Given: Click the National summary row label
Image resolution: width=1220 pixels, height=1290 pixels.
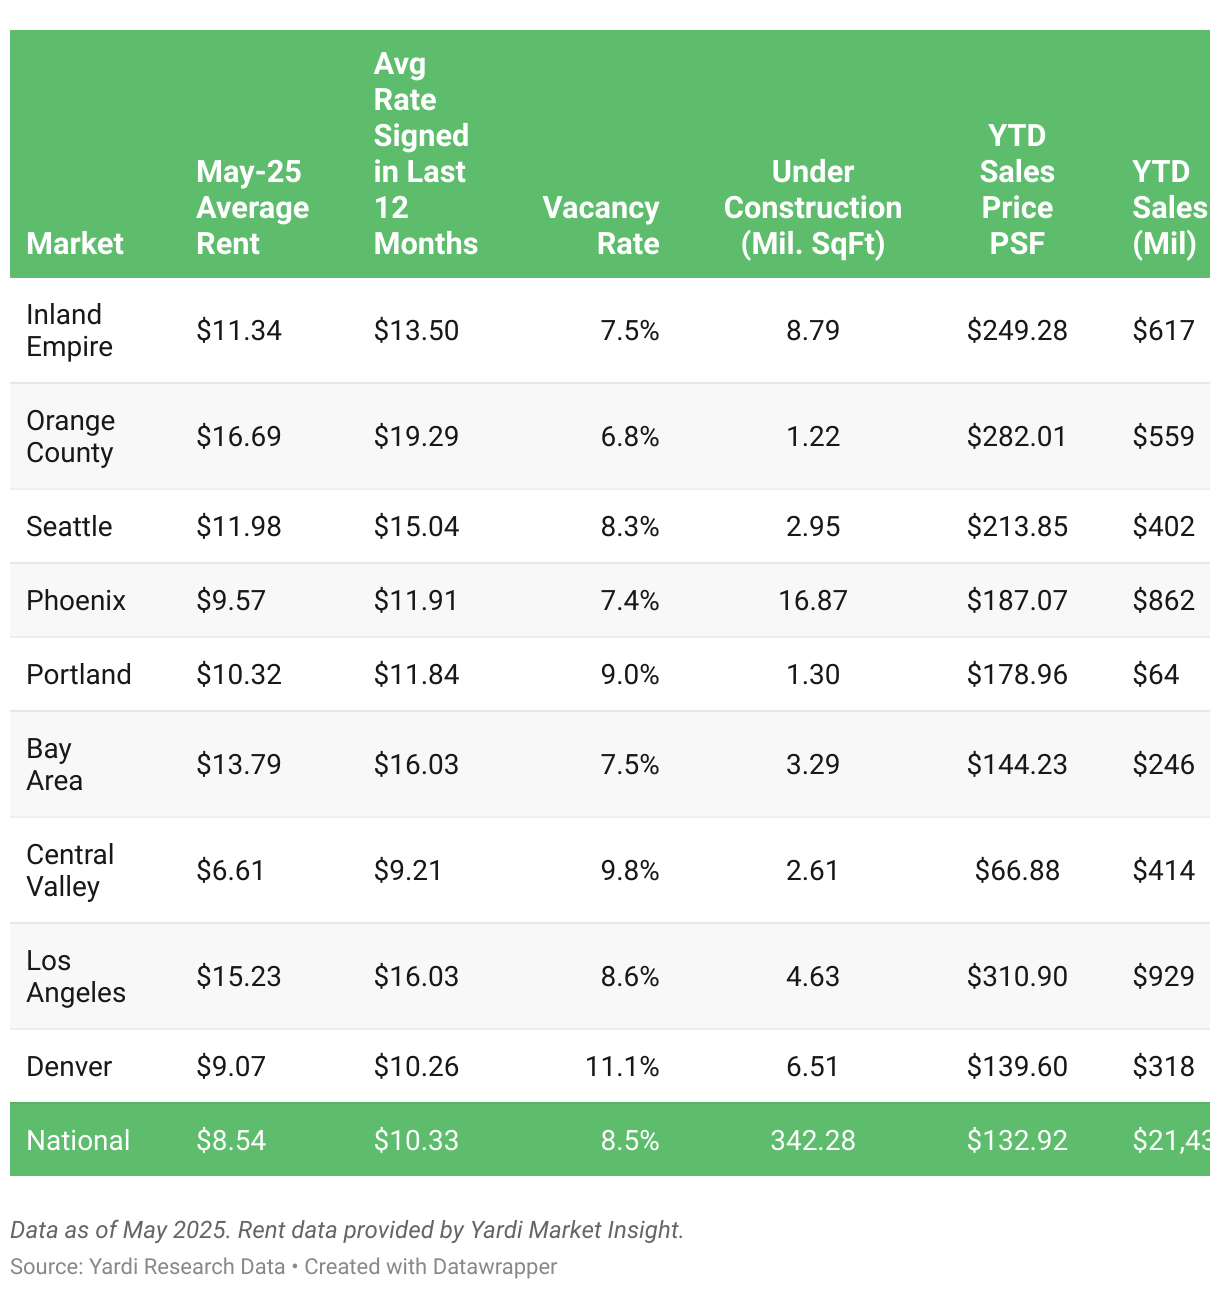Looking at the screenshot, I should click(78, 1140).
